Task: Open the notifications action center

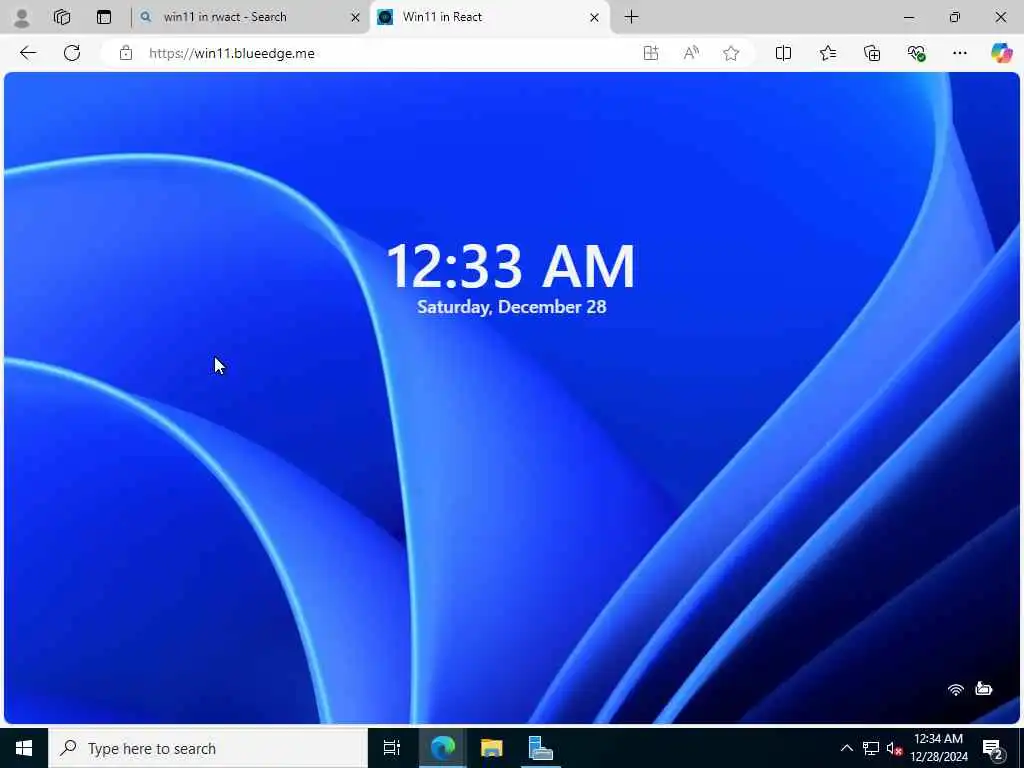Action: [993, 749]
